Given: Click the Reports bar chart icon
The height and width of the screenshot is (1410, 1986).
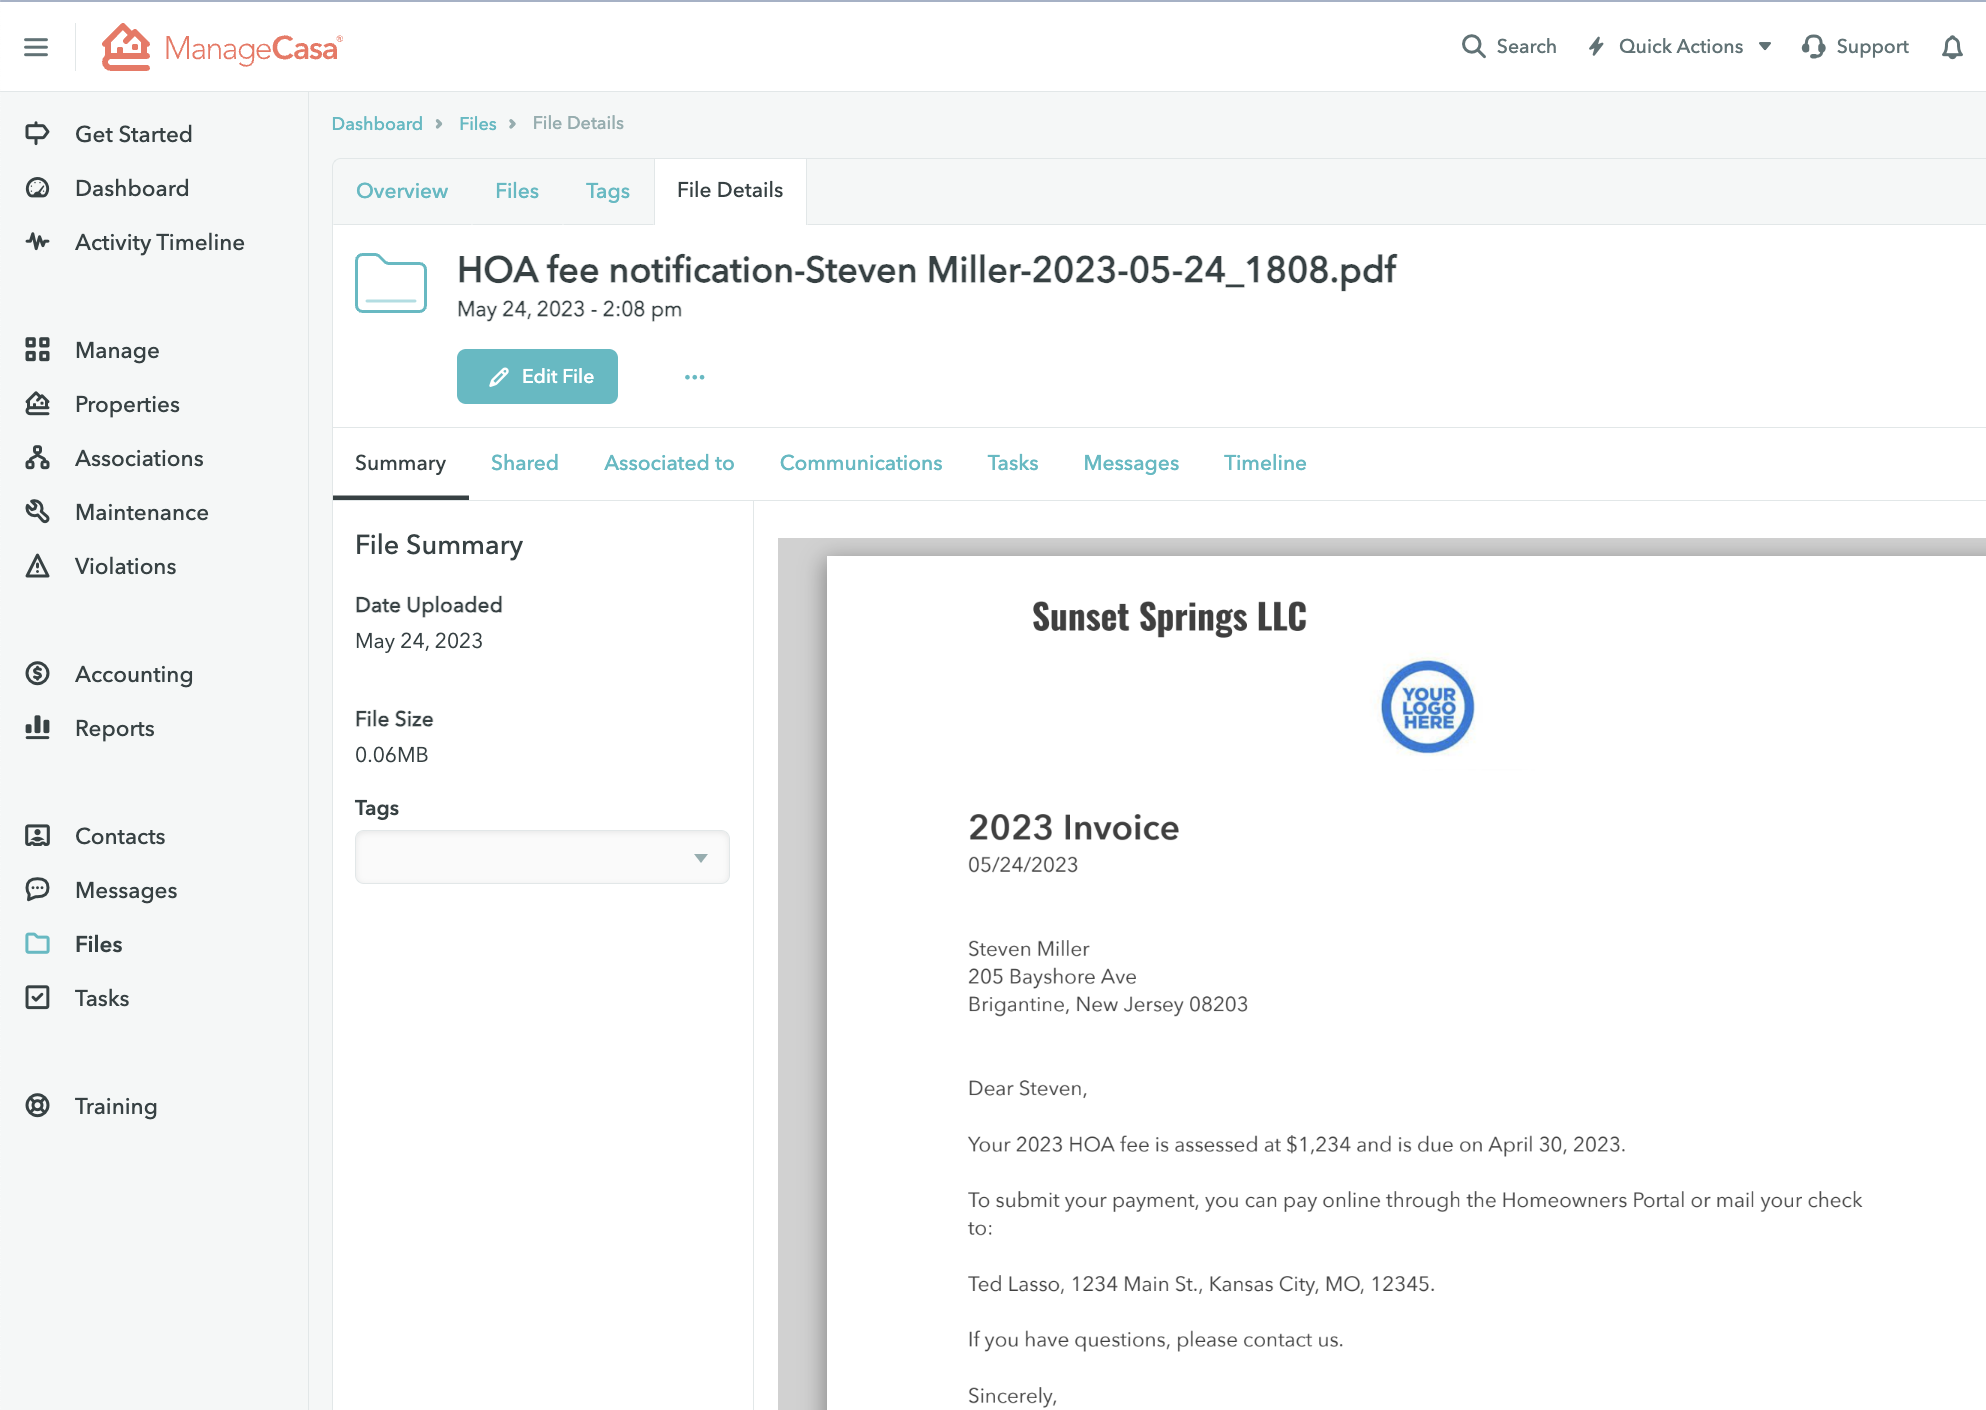Looking at the screenshot, I should click(37, 727).
